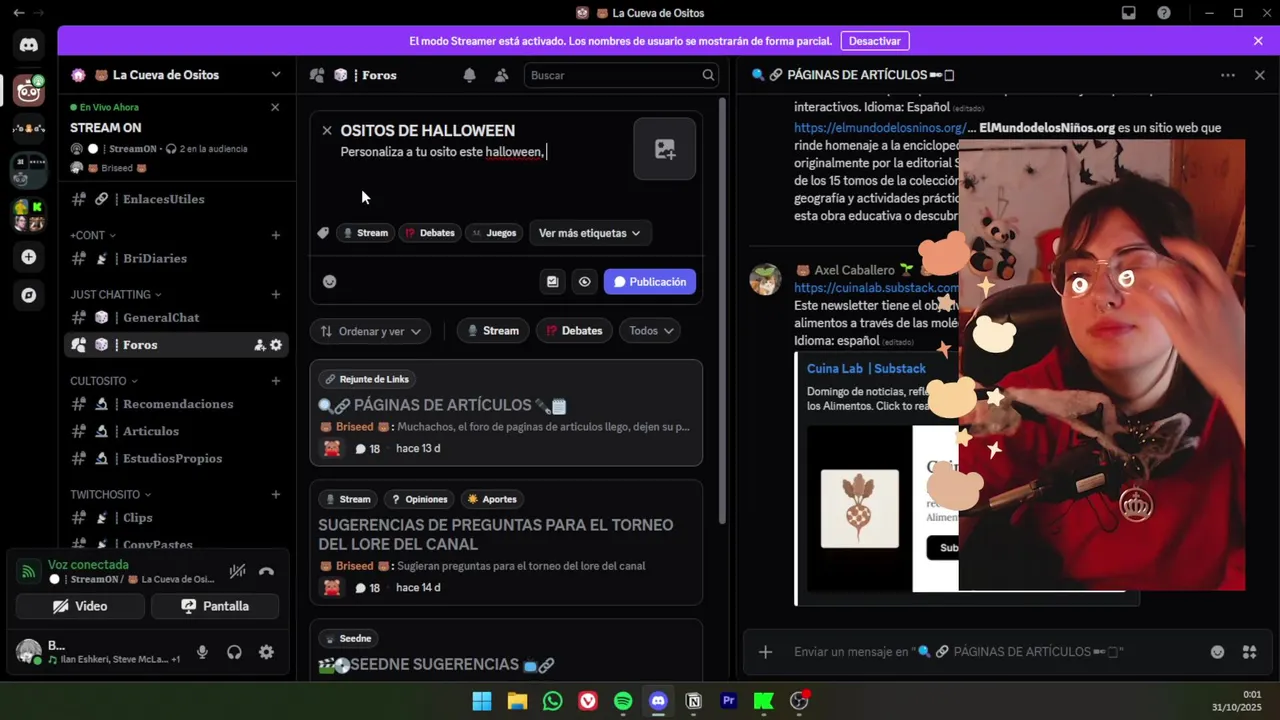Open the EnlacesUtiles channel

(176, 199)
